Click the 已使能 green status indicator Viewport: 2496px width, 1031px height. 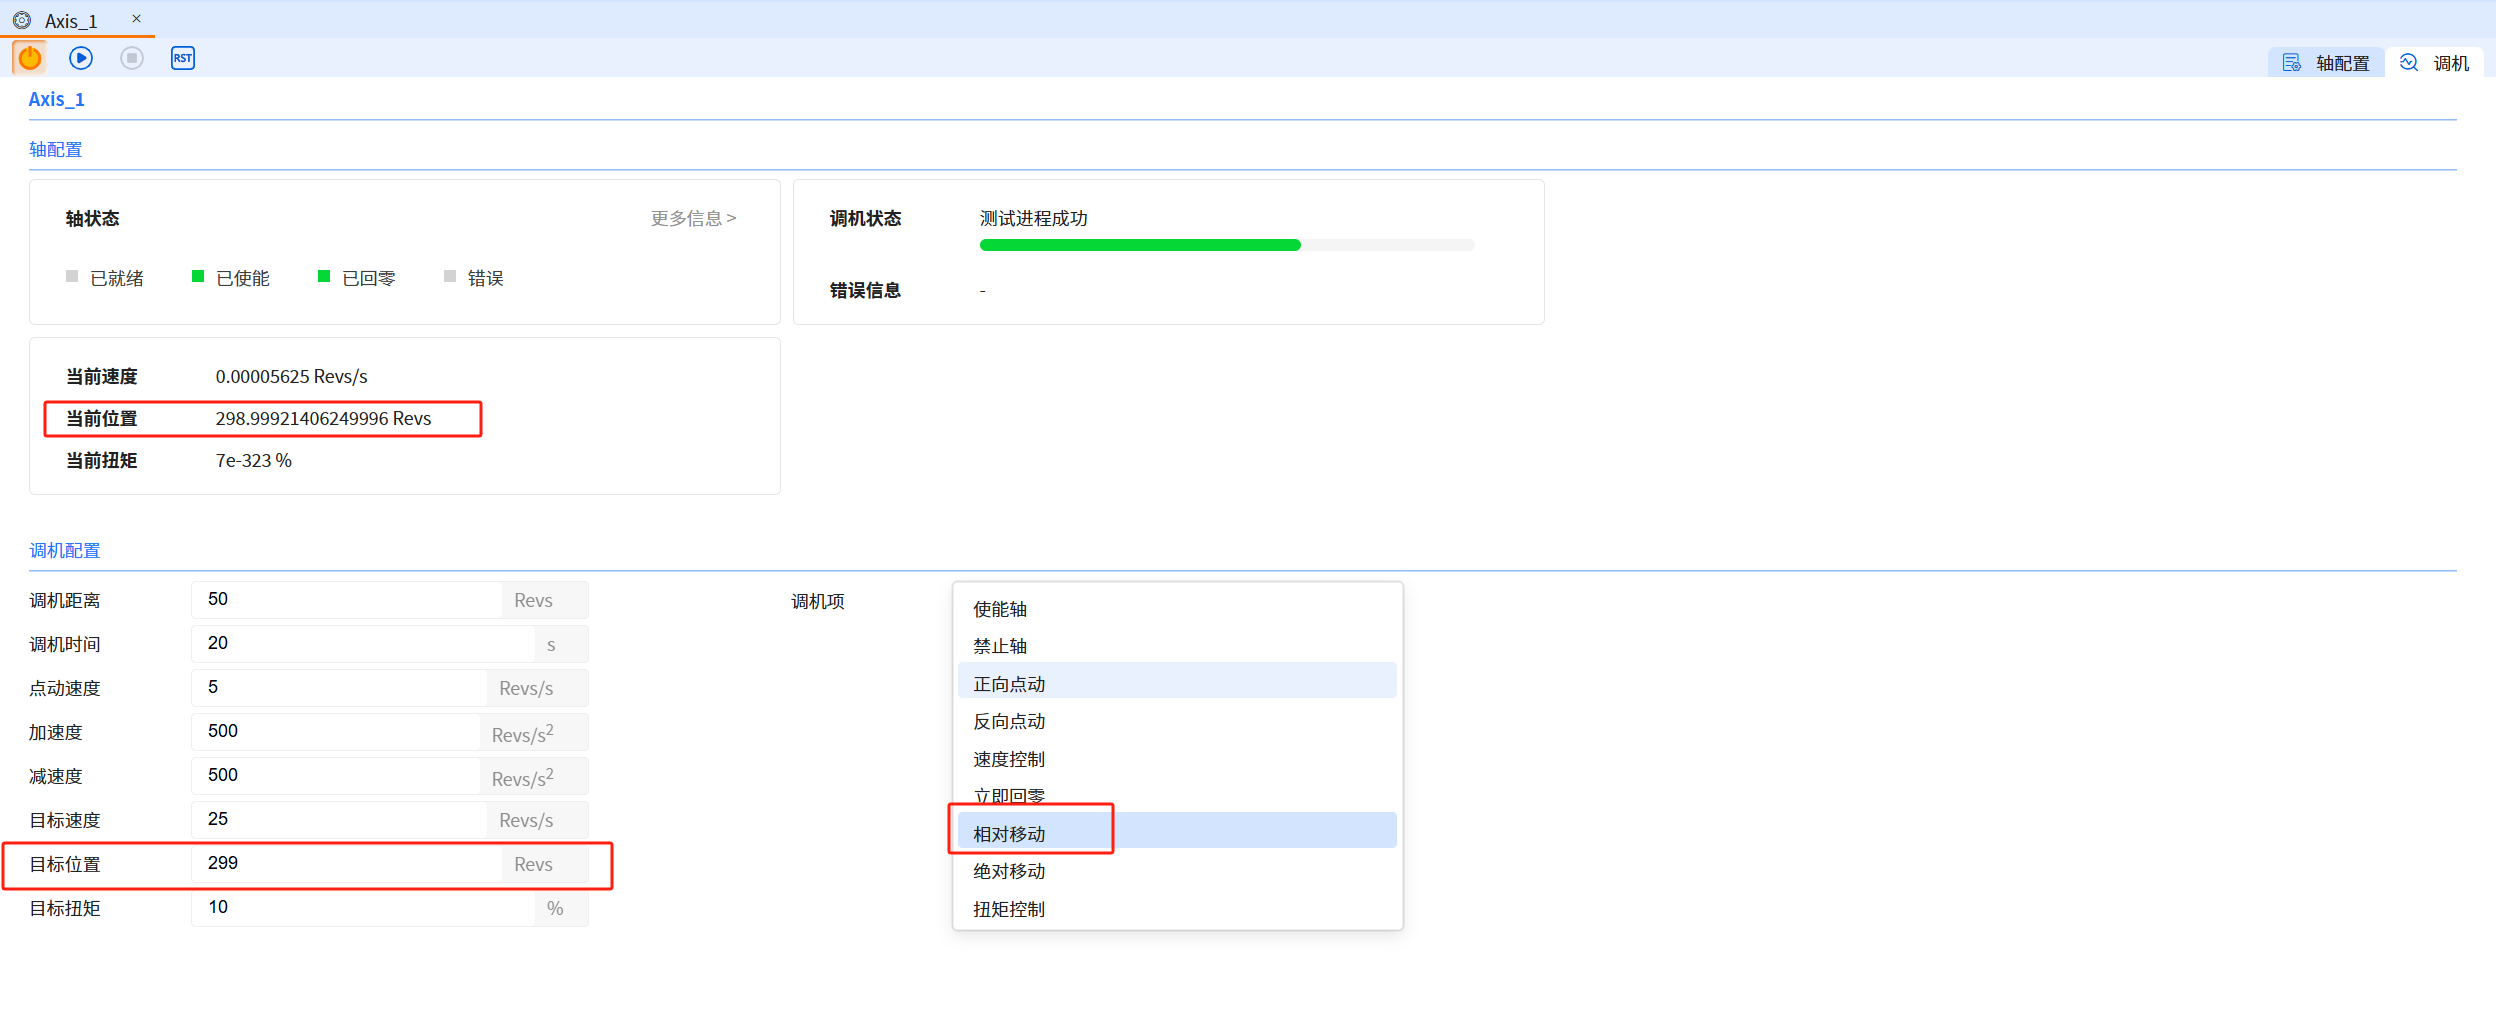pos(198,277)
